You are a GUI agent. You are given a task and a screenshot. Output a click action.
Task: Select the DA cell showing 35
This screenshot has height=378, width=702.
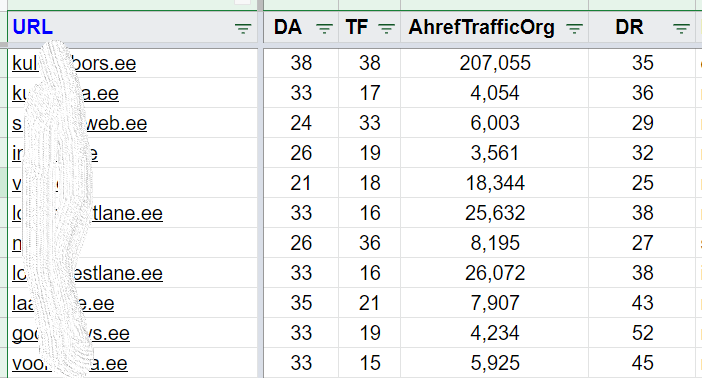click(x=301, y=303)
